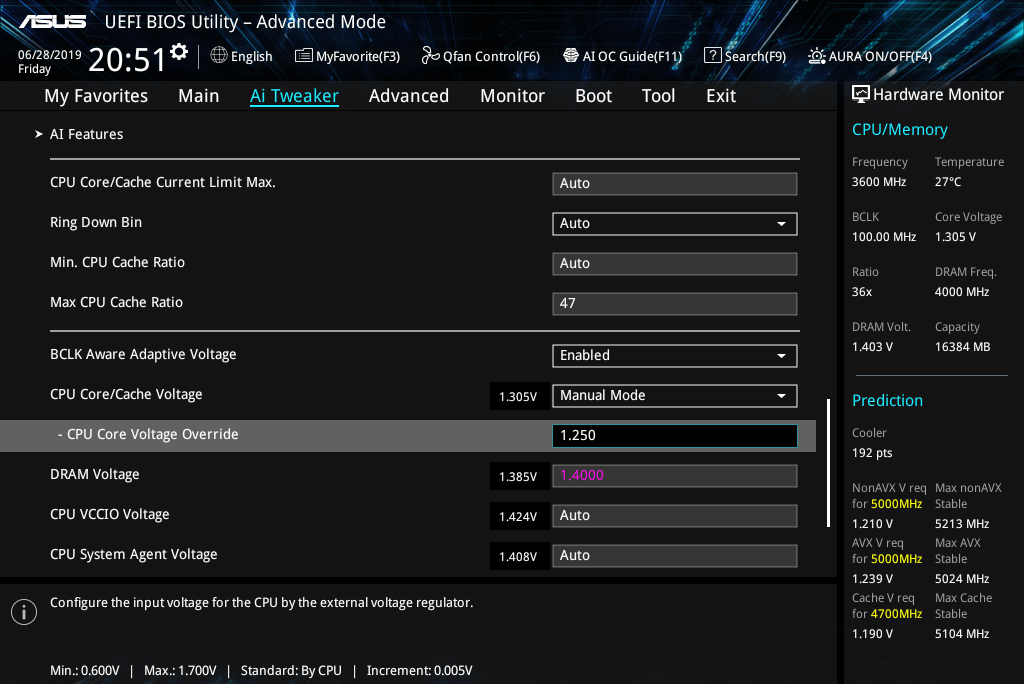Select the CPU System Agent Voltage label

click(x=134, y=554)
